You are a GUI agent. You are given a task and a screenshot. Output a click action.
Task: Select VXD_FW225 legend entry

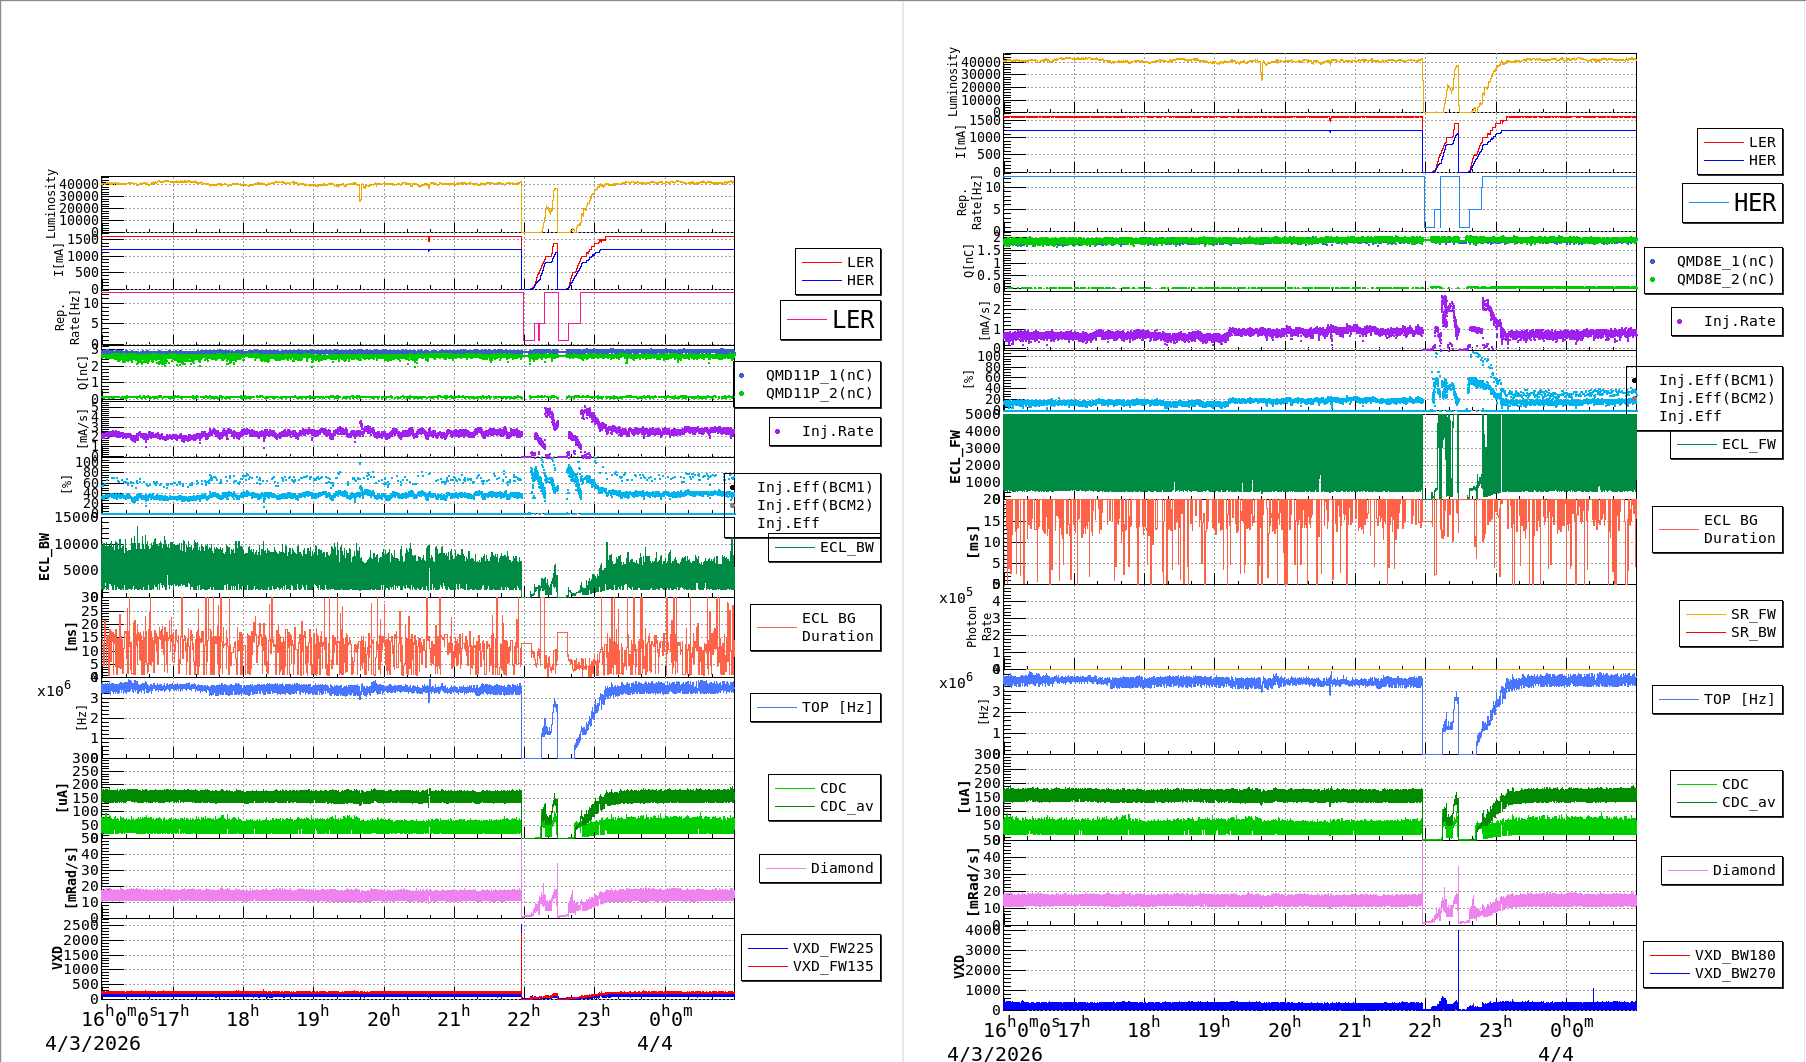click(x=832, y=948)
